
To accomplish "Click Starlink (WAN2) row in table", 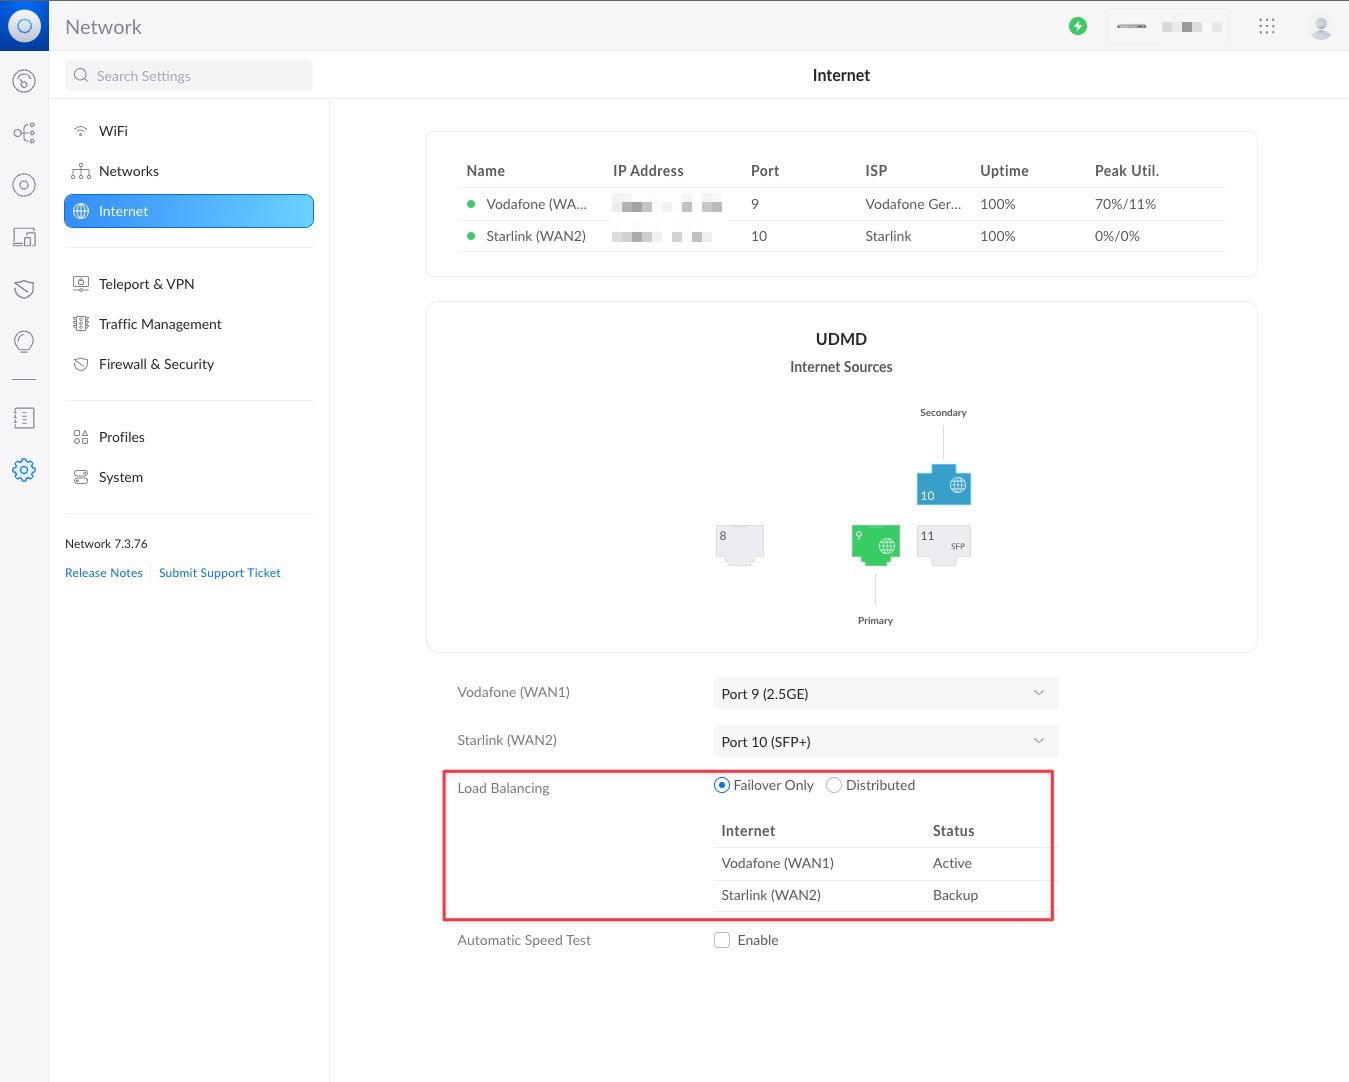I will tap(841, 236).
